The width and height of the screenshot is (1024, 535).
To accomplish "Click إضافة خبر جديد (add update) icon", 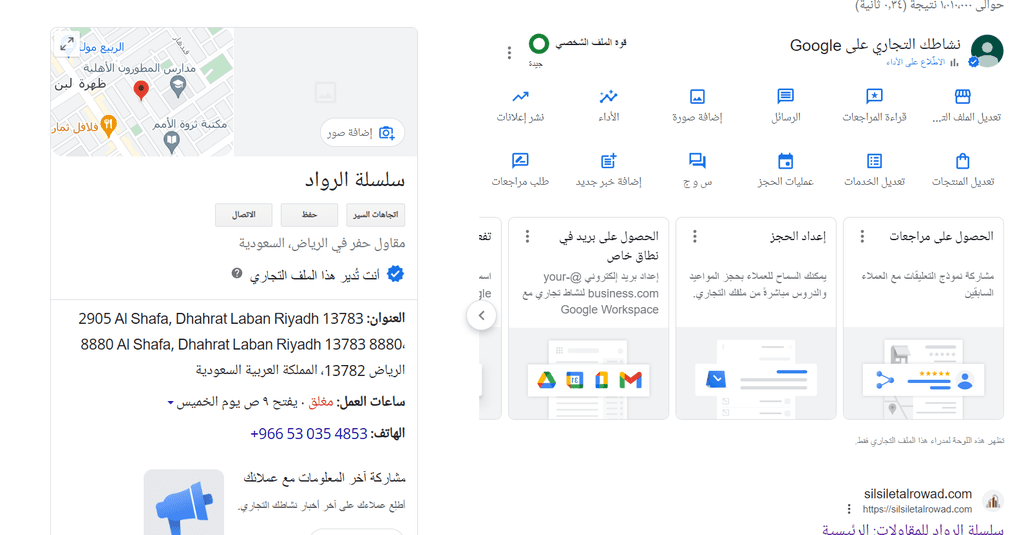I will point(609,161).
